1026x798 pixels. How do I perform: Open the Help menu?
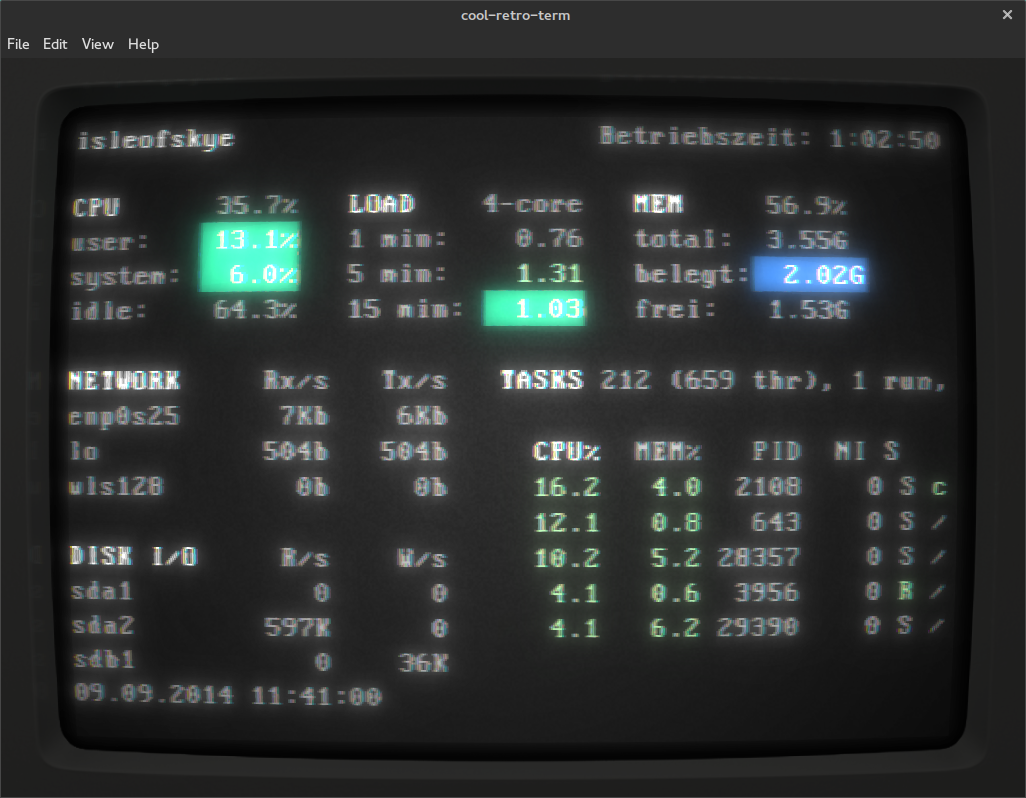tap(143, 44)
